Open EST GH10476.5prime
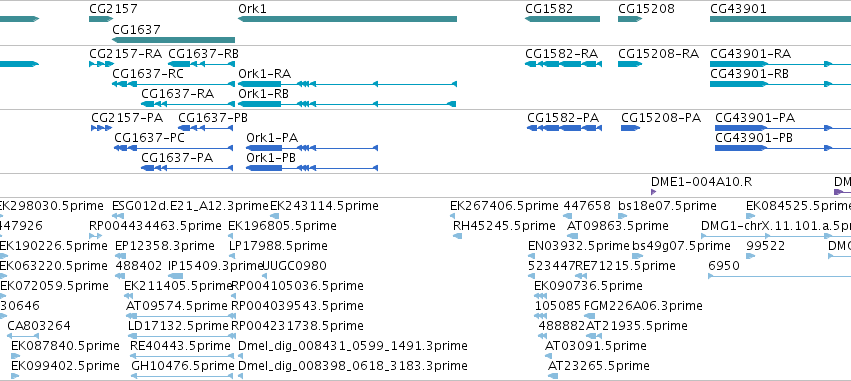Screen dimensions: 851x381 182,366
